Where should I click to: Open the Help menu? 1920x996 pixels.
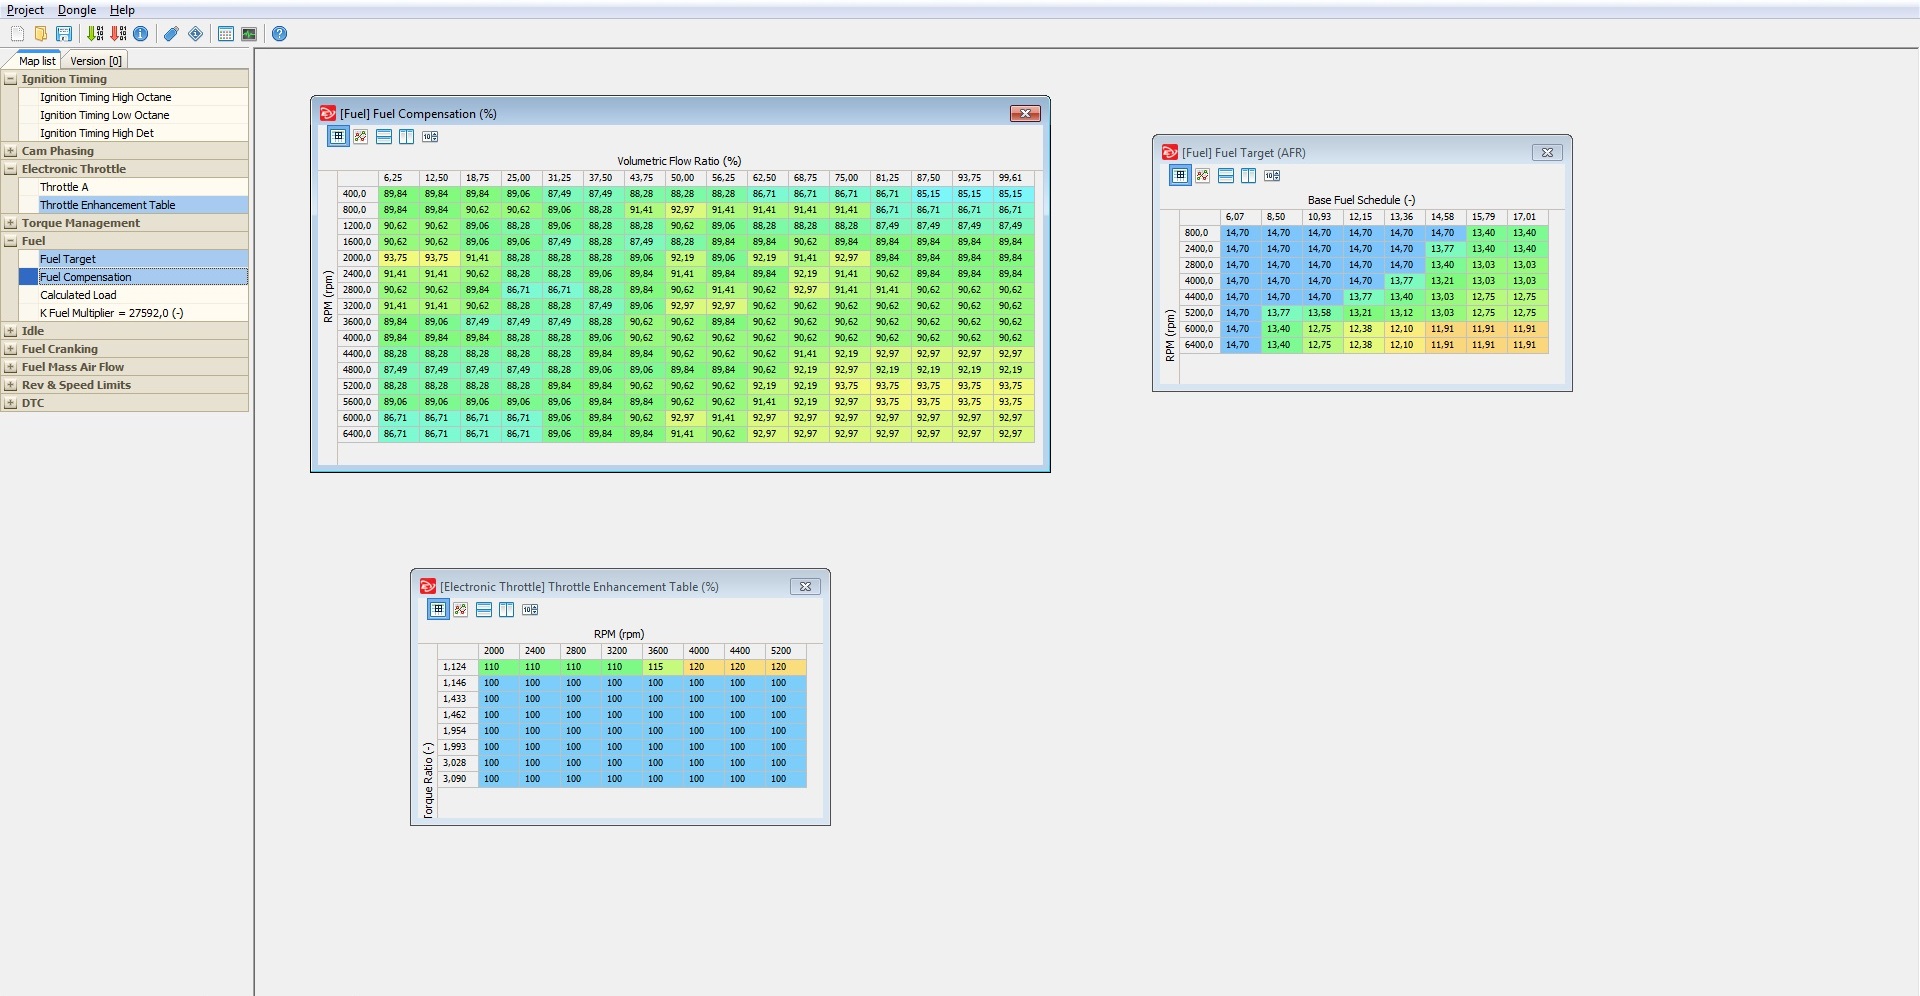[122, 10]
